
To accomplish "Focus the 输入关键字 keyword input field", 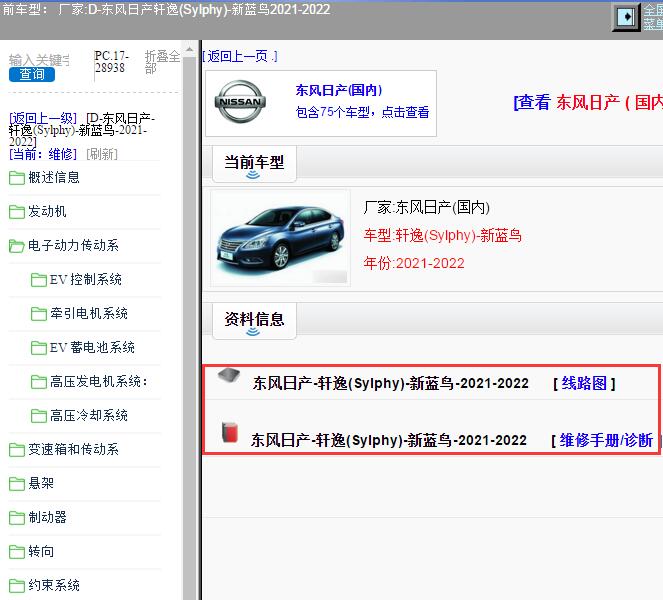I will (39, 60).
